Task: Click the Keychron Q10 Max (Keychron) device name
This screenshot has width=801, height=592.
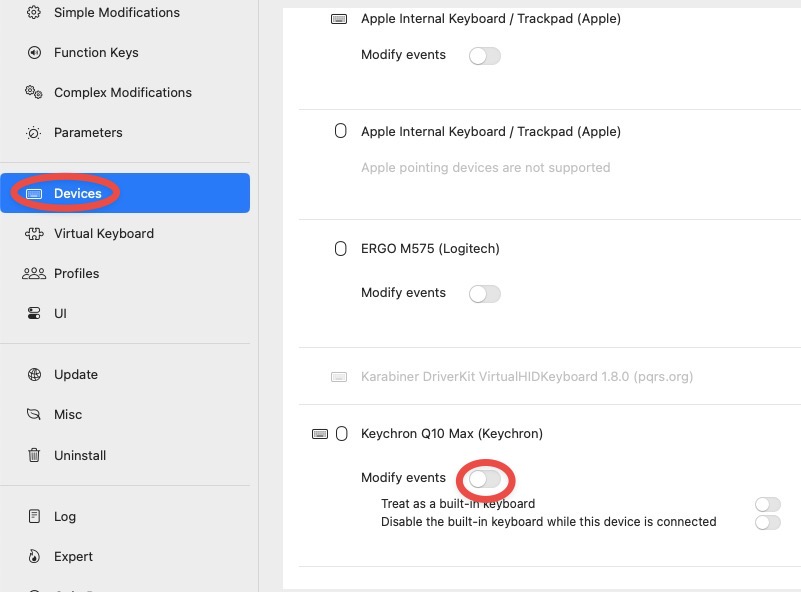Action: point(452,434)
